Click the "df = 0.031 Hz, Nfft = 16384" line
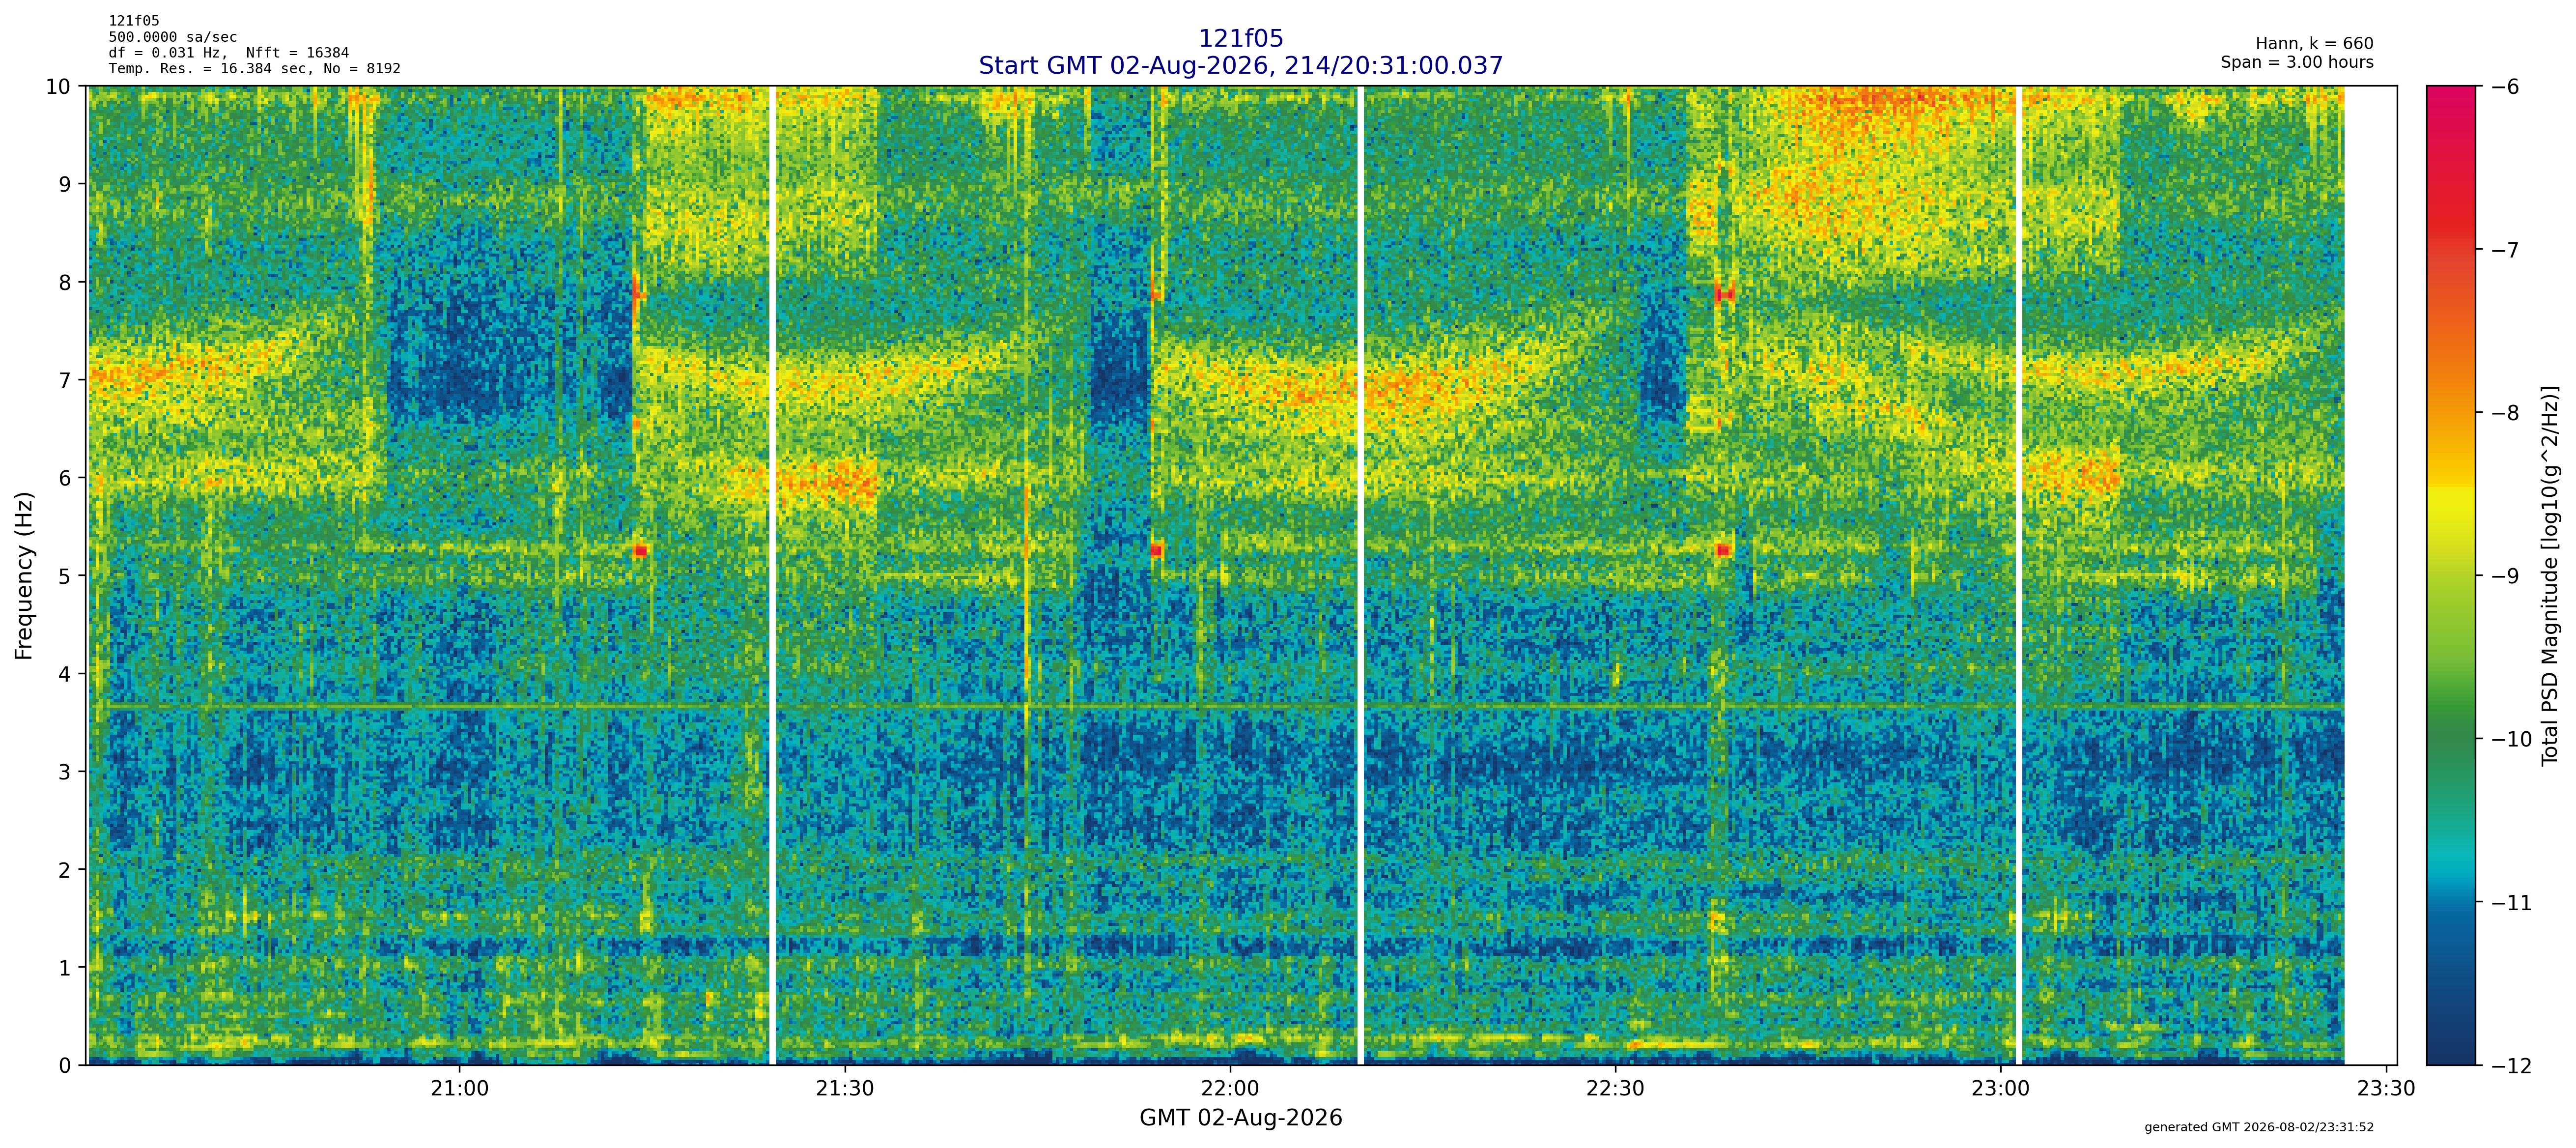The width and height of the screenshot is (2576, 1148). click(x=229, y=53)
